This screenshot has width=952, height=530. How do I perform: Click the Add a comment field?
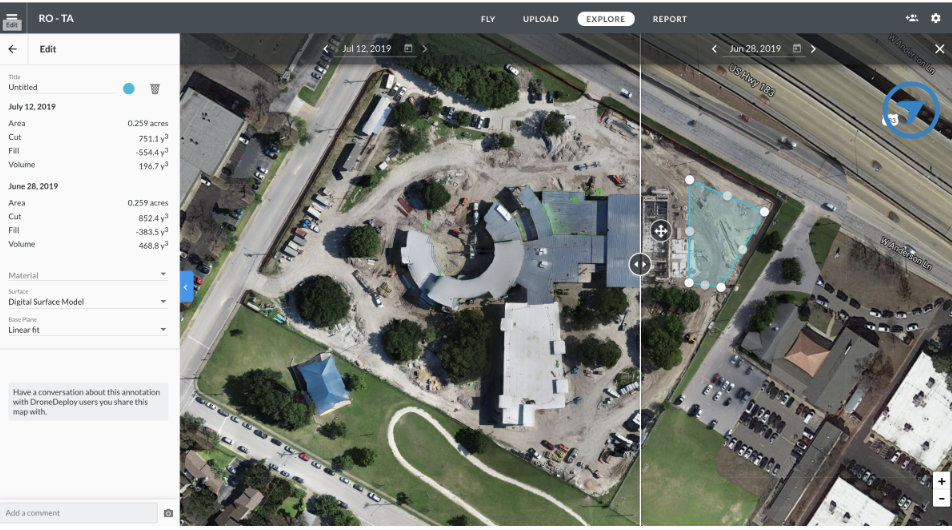tap(79, 513)
